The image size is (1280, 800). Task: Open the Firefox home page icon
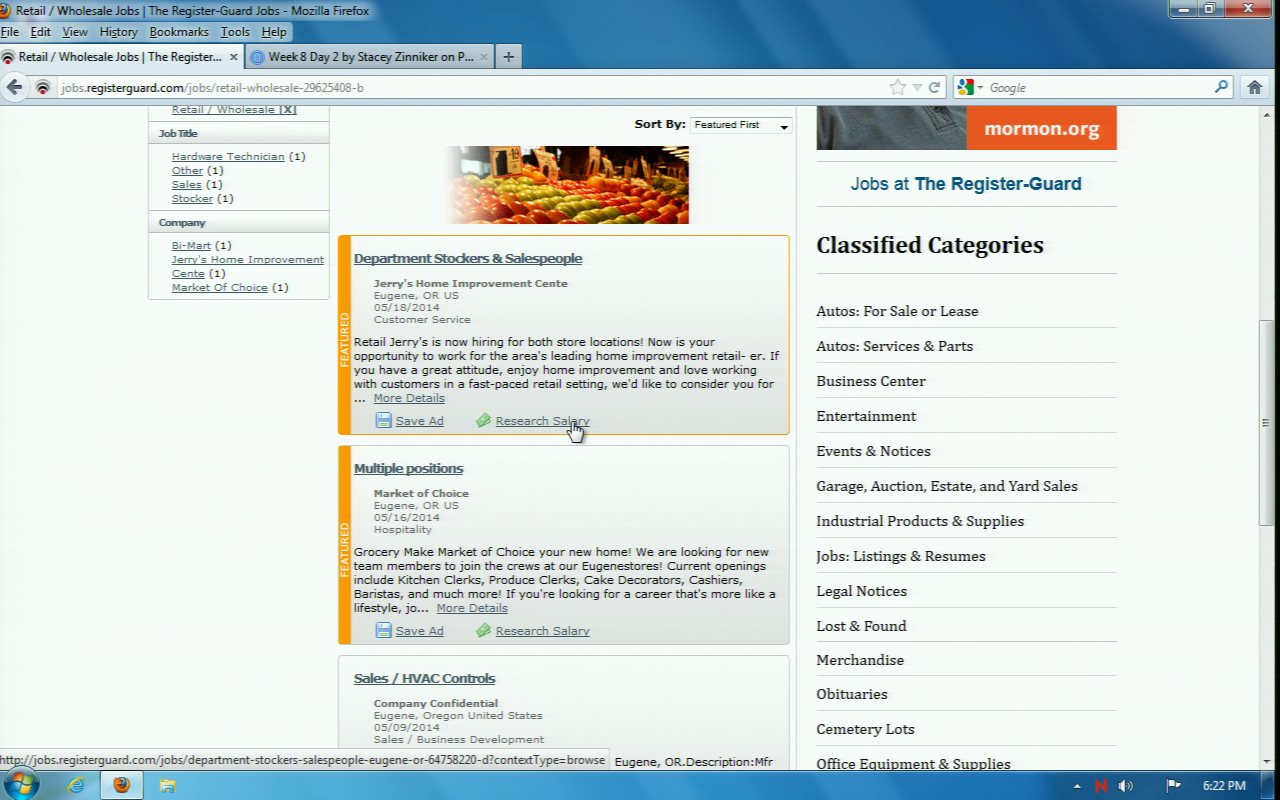point(1255,87)
